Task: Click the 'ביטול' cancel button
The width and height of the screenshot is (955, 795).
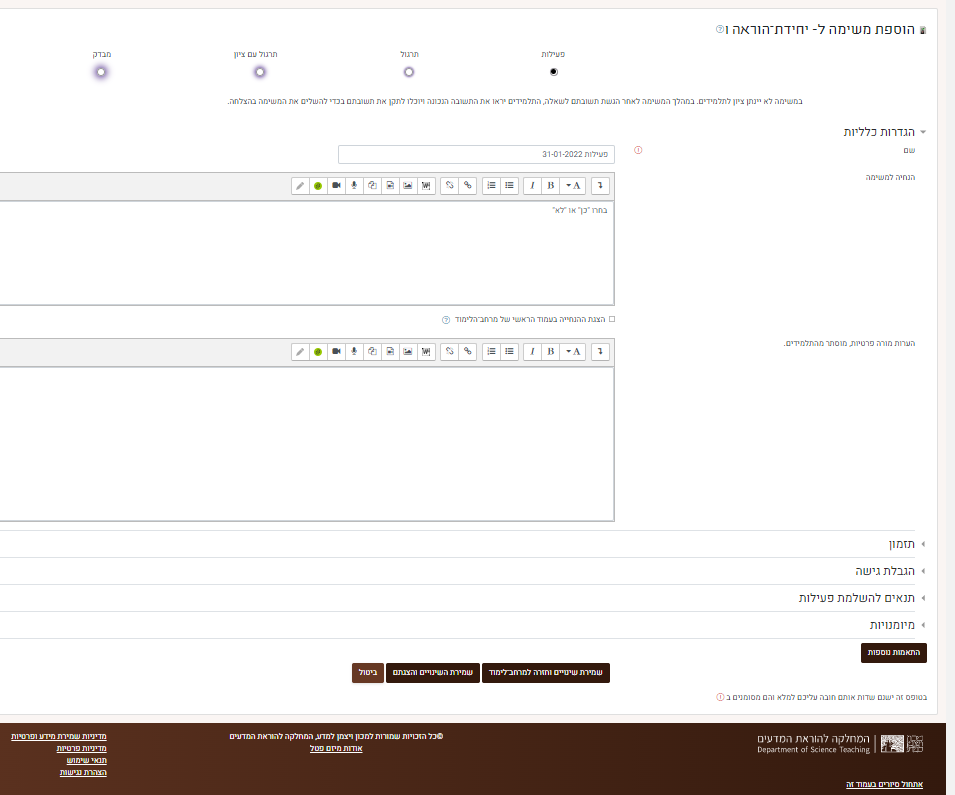Action: click(x=367, y=673)
